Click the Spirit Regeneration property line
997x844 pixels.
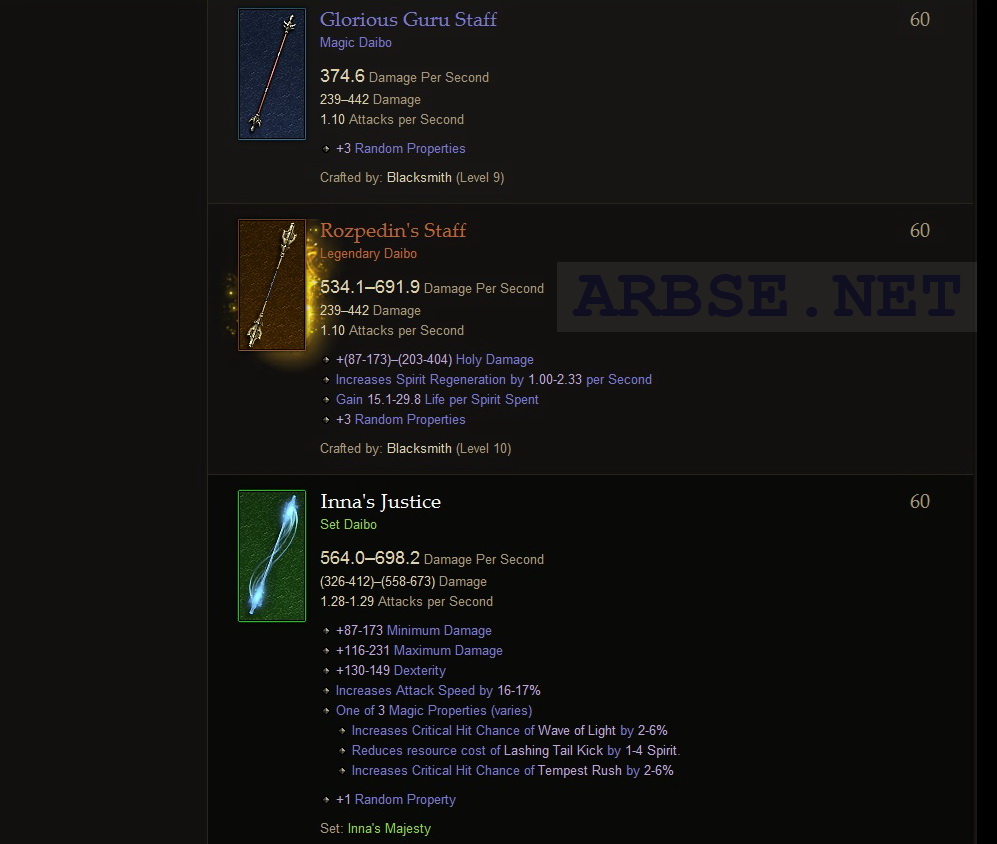tap(493, 380)
